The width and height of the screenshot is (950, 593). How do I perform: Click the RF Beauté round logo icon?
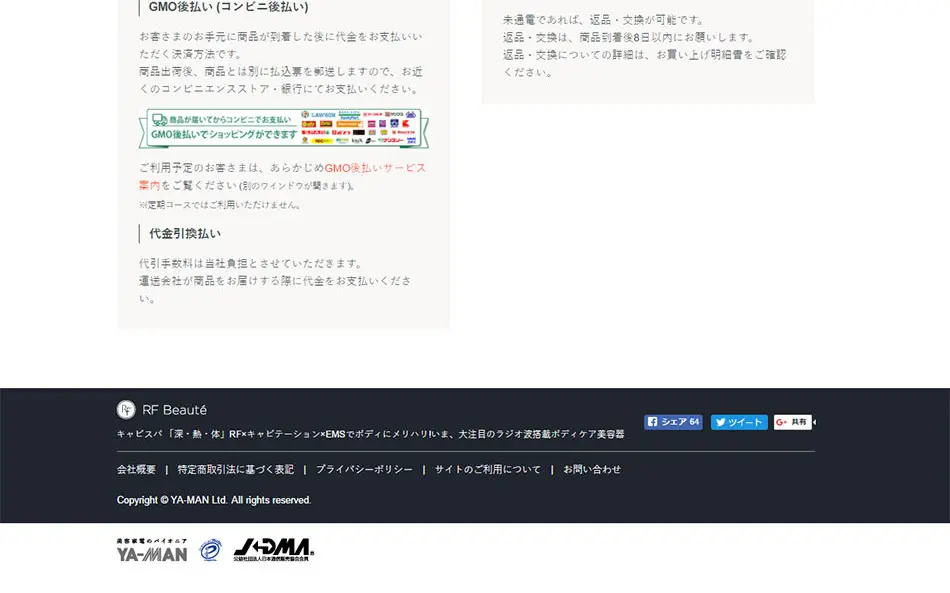pos(126,410)
